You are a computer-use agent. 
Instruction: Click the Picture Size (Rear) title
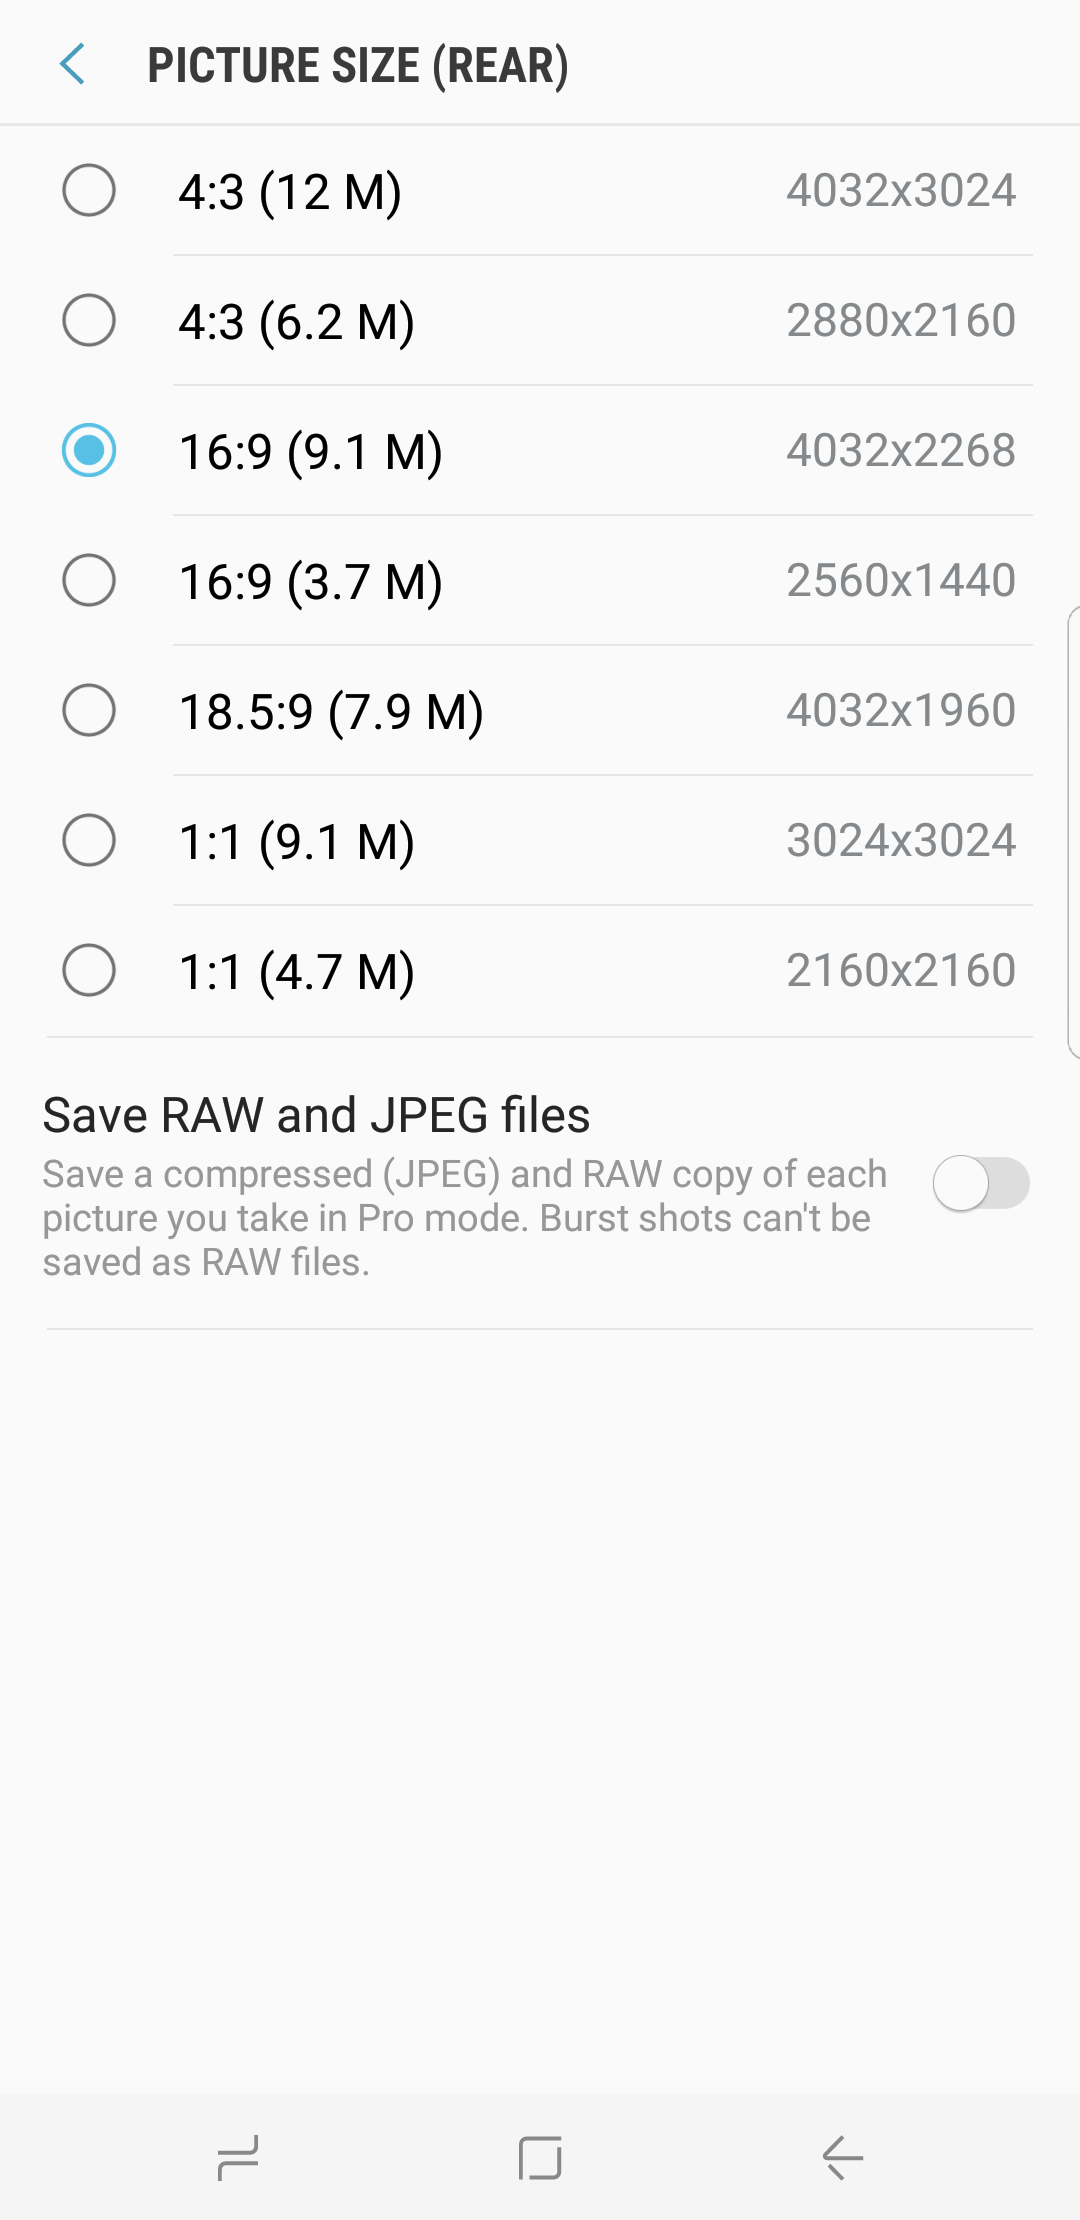358,66
